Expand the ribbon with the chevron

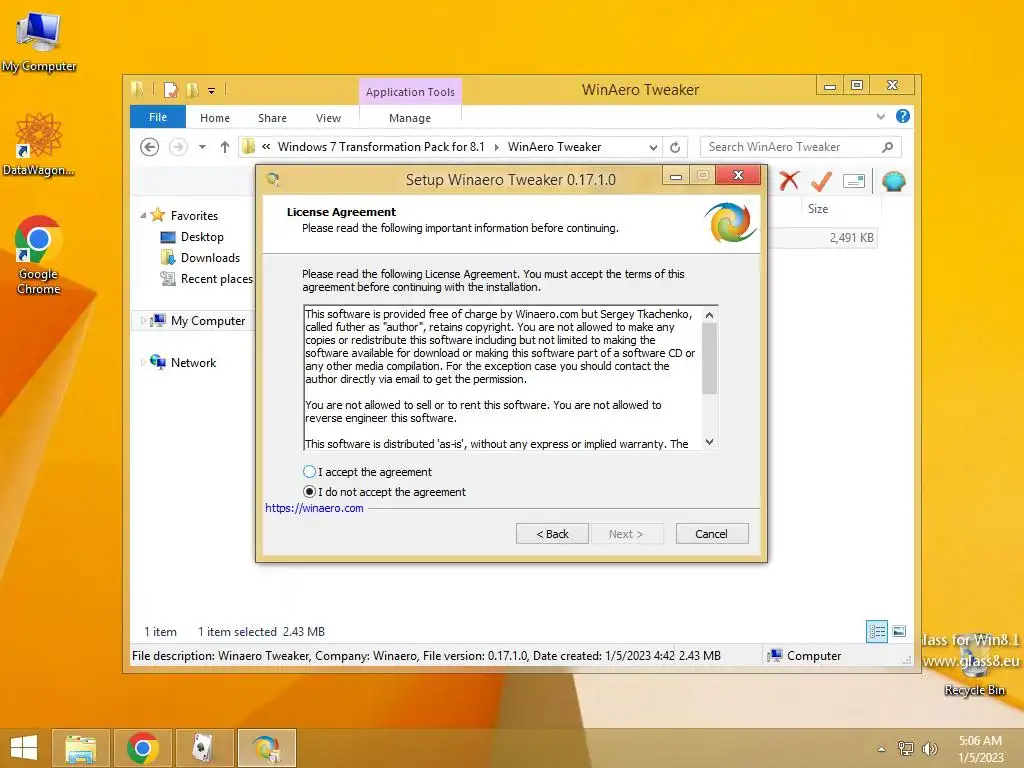pyautogui.click(x=880, y=116)
